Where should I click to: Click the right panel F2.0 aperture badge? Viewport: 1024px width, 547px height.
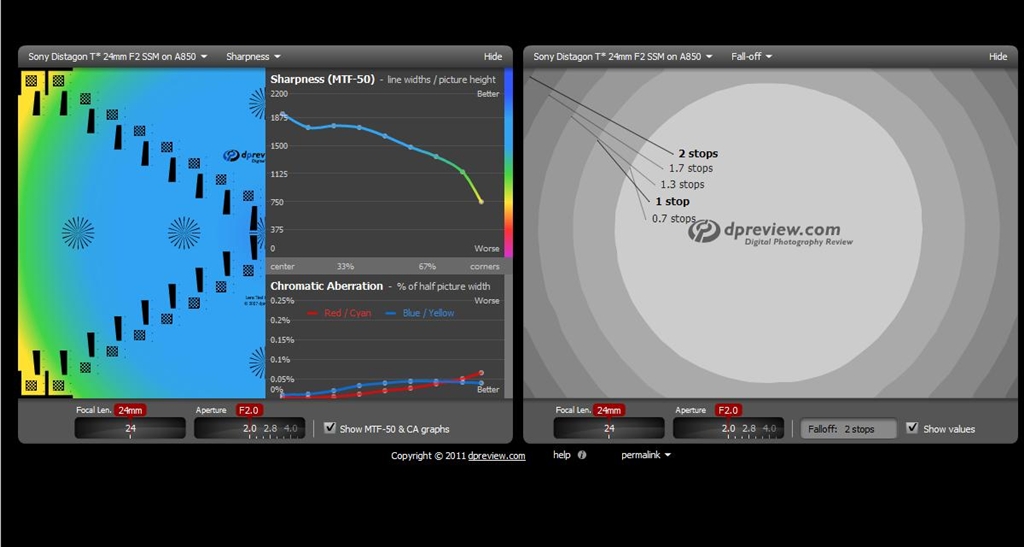pos(728,411)
